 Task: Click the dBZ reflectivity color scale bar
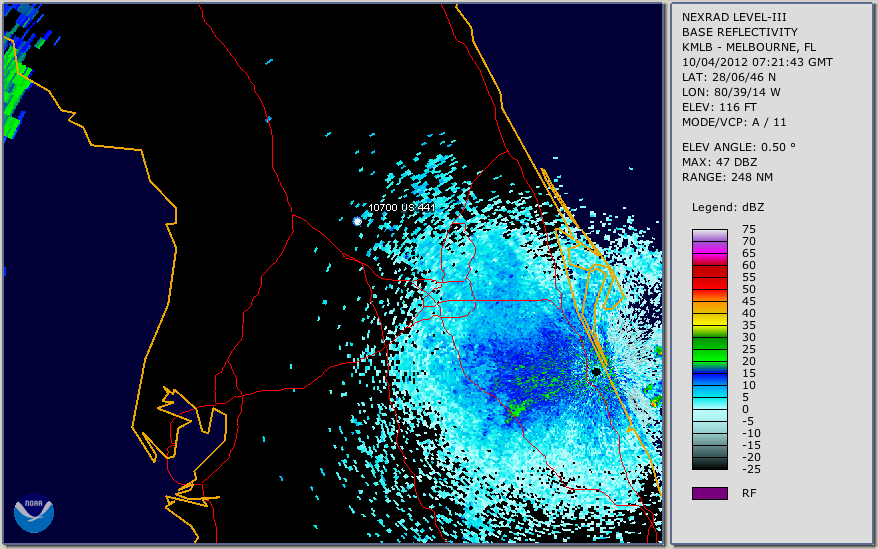[709, 349]
